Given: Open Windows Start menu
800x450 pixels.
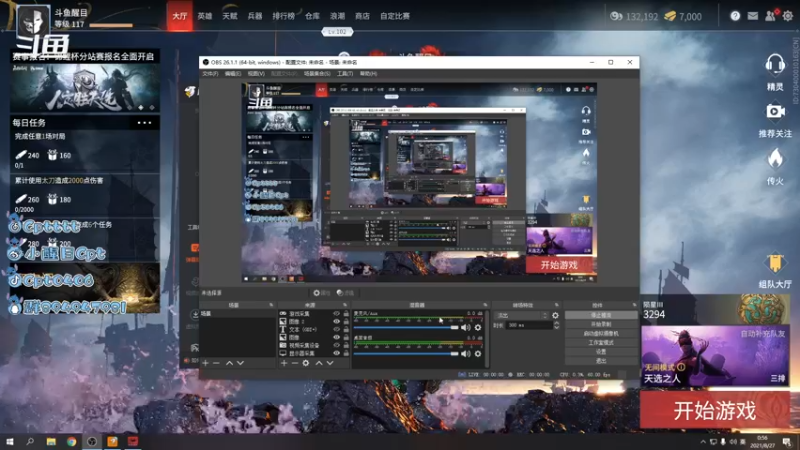Looking at the screenshot, I should point(9,441).
